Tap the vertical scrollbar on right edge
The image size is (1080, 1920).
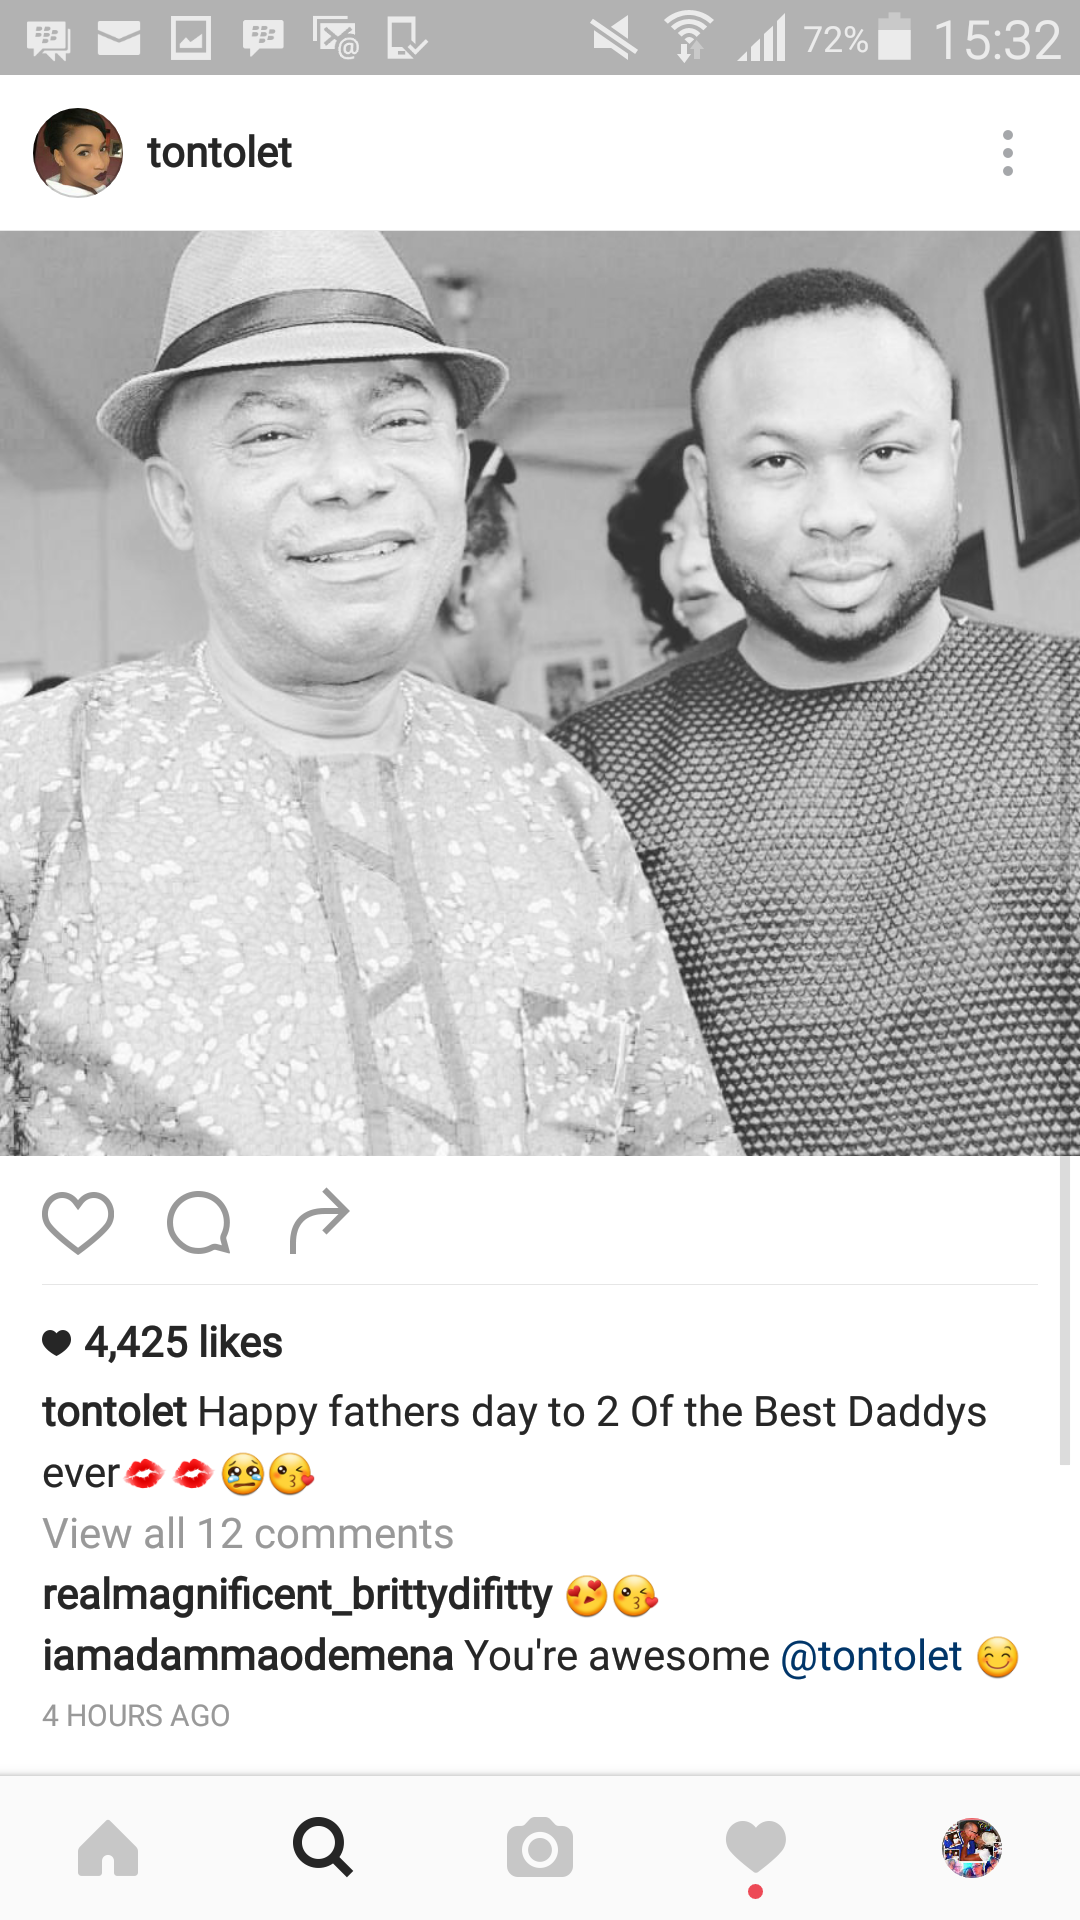(x=1064, y=1310)
